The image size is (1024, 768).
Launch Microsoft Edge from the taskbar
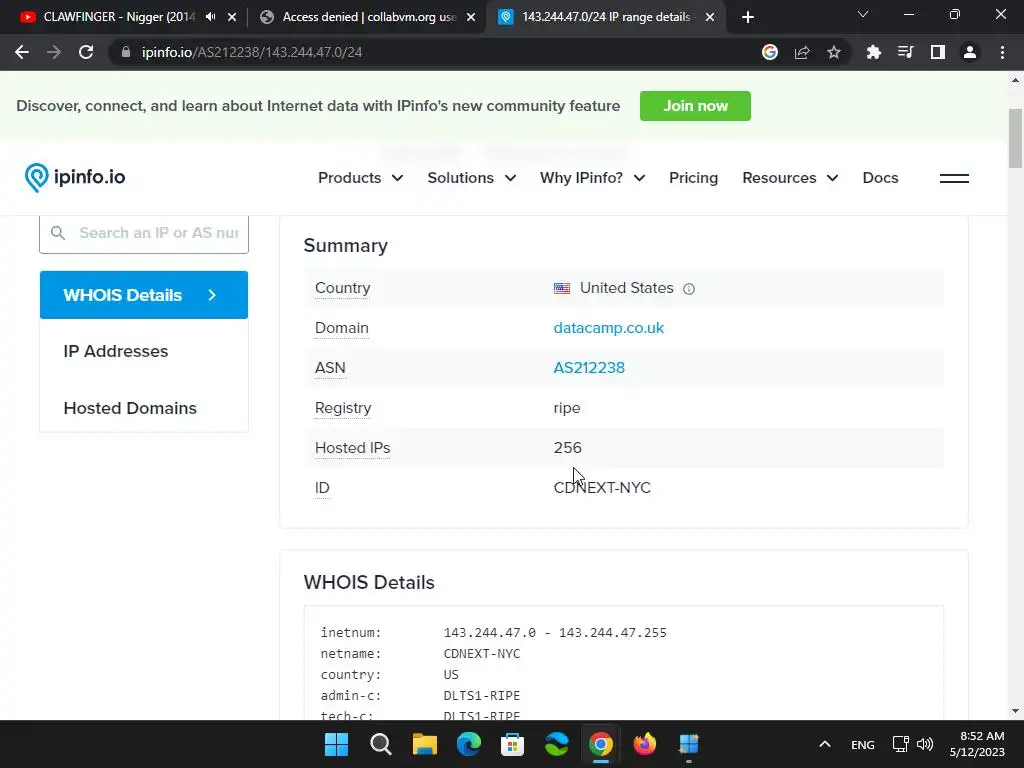tap(468, 744)
